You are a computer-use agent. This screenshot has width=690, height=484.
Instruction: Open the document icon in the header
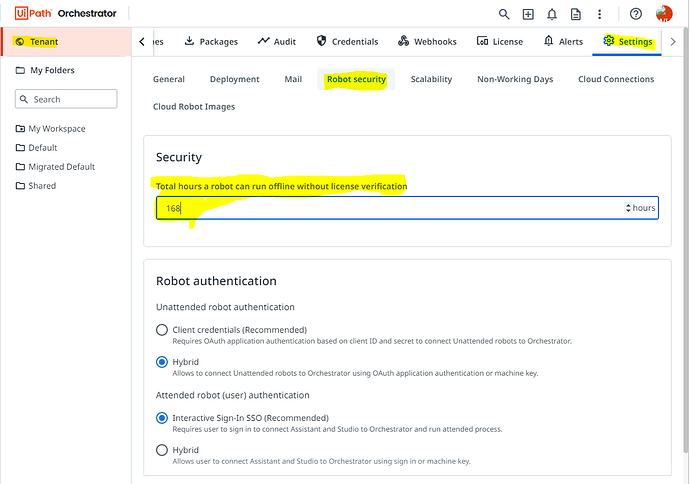tap(576, 14)
